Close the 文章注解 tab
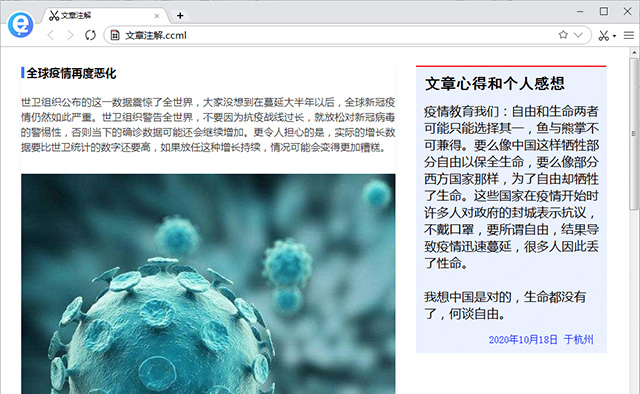640x394 pixels. click(x=157, y=16)
